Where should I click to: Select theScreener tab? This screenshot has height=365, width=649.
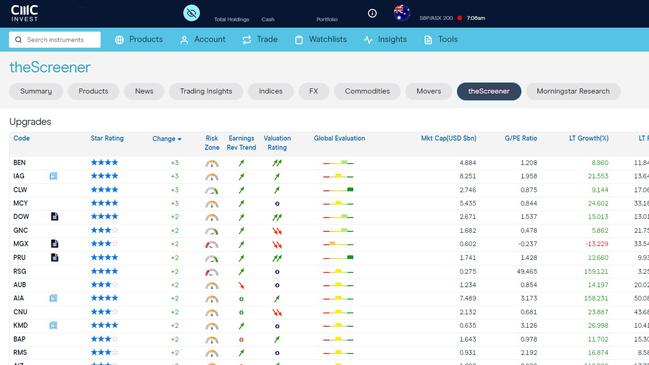coord(489,91)
